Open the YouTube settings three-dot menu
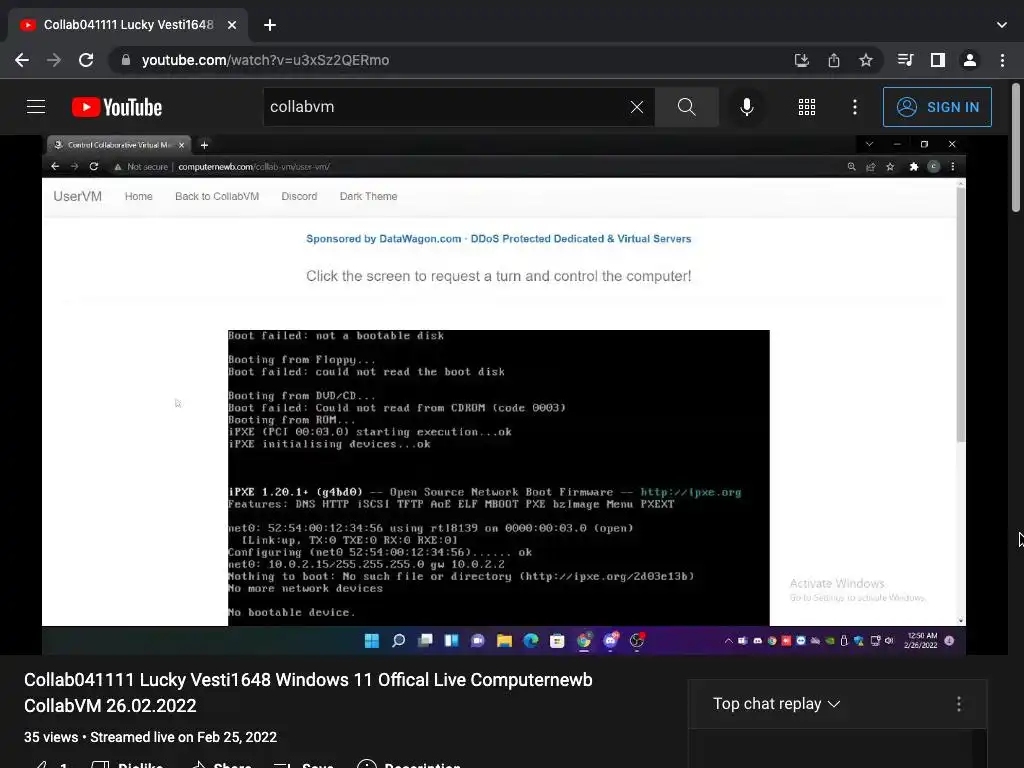The height and width of the screenshot is (768, 1024). coord(854,107)
